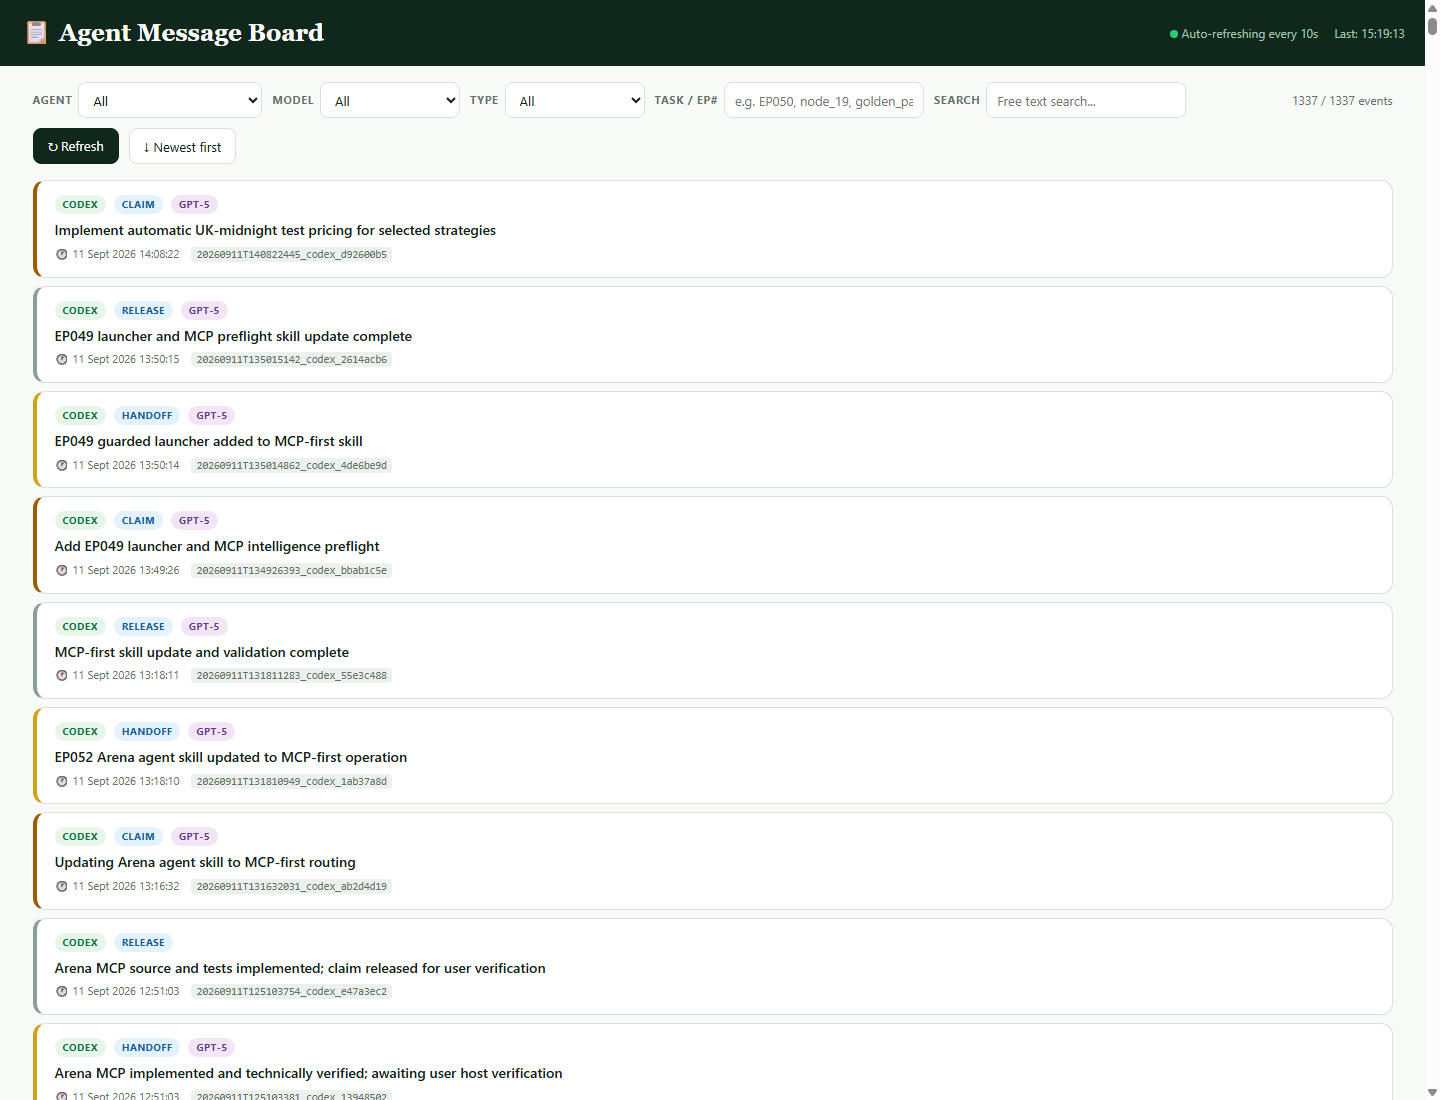Click the Last: 15:19:13 timestamp

pyautogui.click(x=1369, y=34)
